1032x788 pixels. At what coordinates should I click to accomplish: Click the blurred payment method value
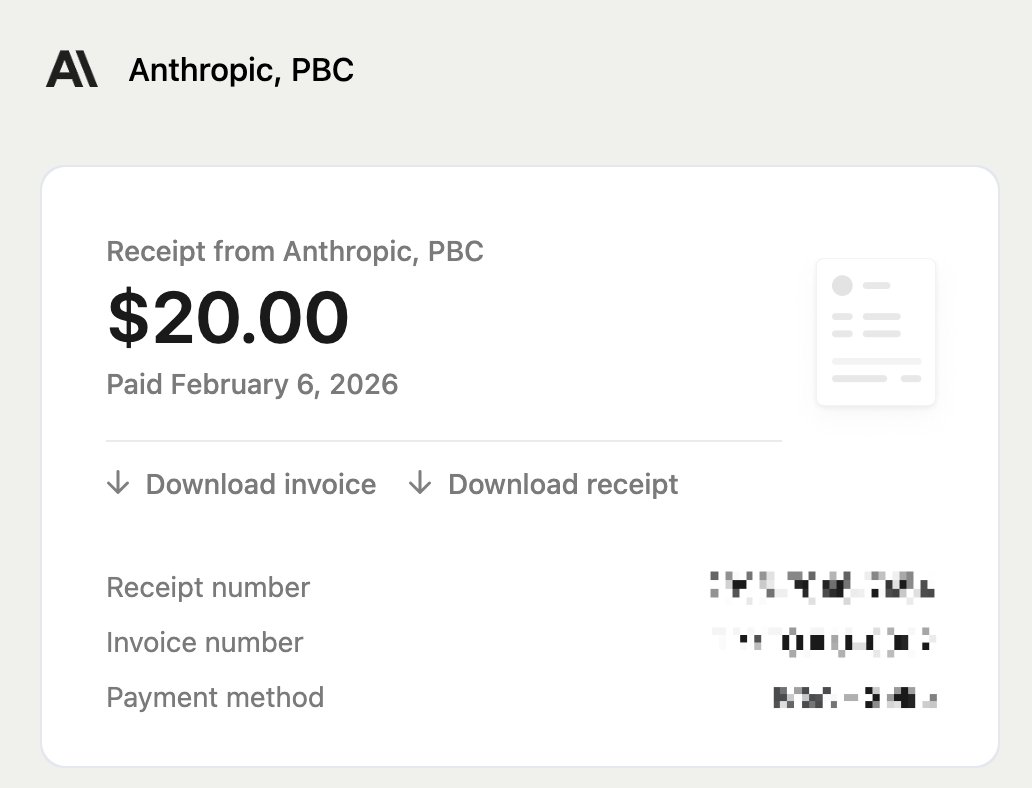point(855,697)
